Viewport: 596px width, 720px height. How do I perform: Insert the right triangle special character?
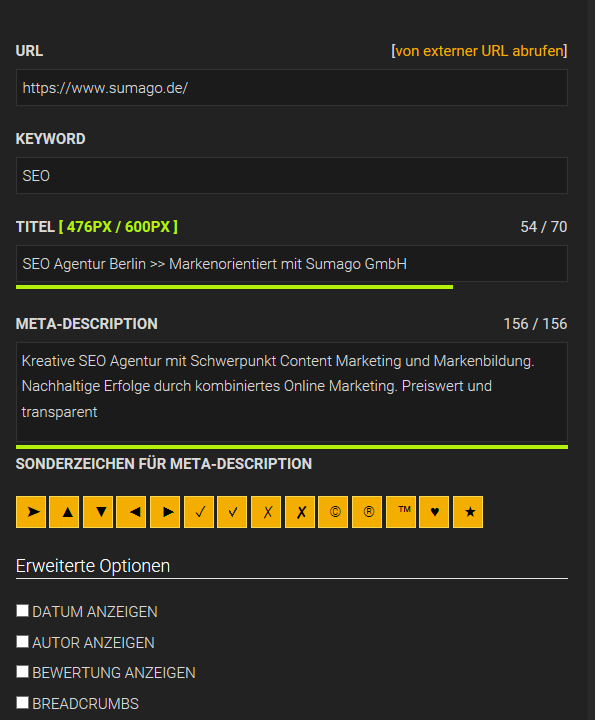click(165, 512)
